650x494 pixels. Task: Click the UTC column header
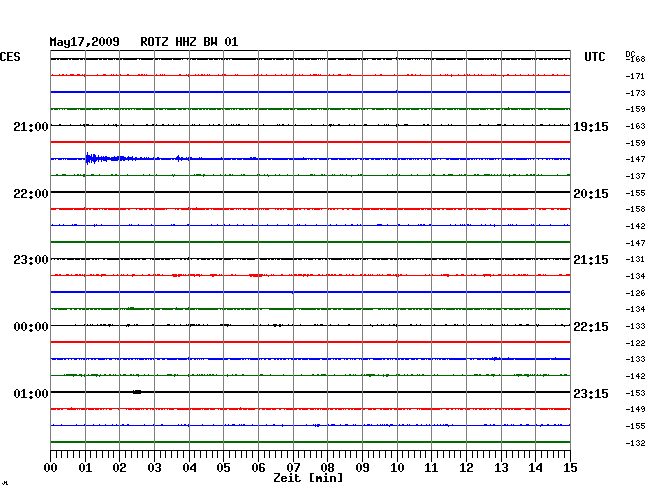594,57
